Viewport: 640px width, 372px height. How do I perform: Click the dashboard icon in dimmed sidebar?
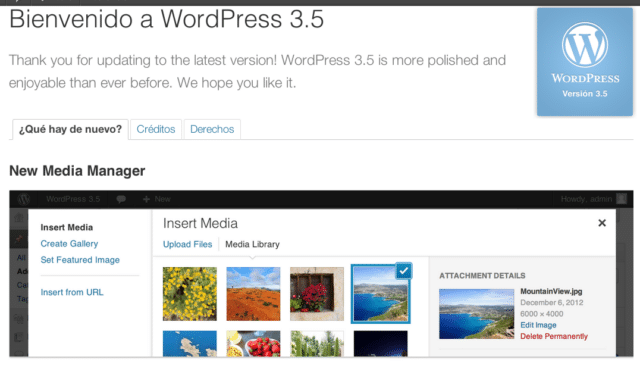(x=19, y=218)
